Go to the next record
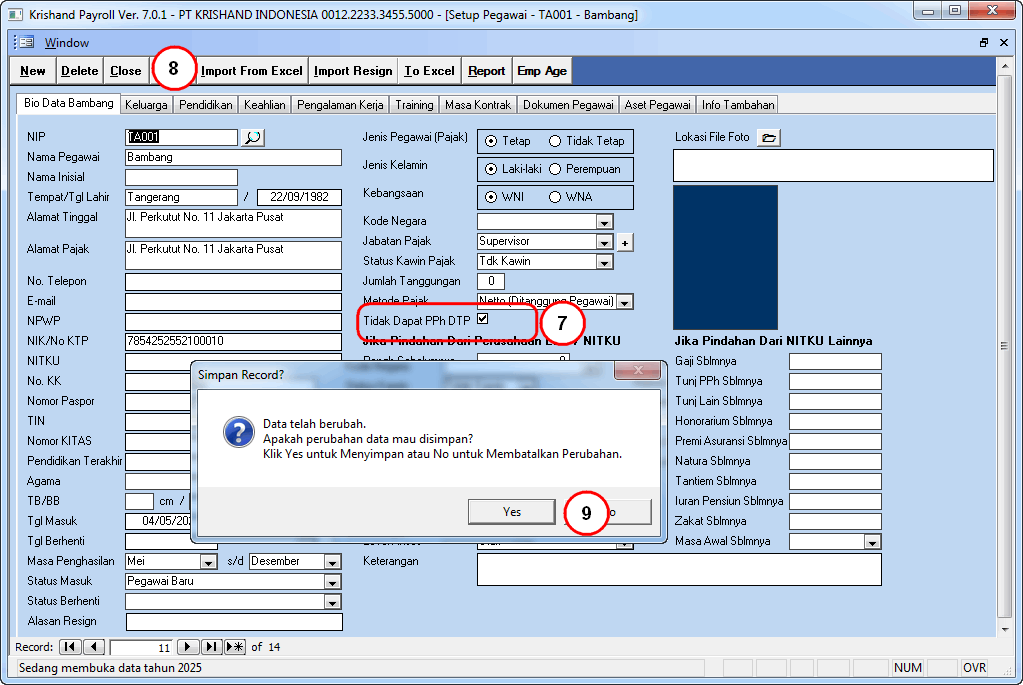Screen dimensions: 1023x685 tap(188, 647)
